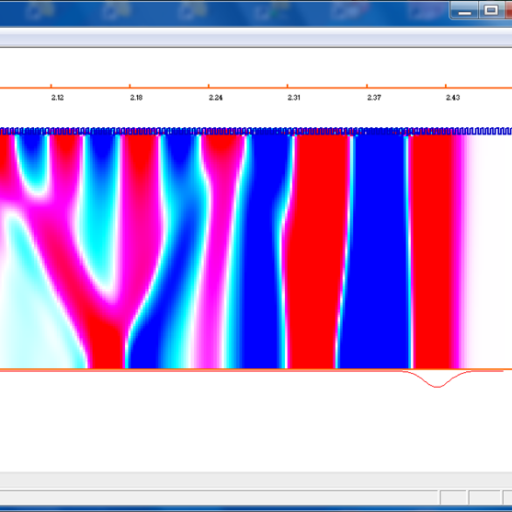Click the first small status bar cell
512x512 pixels.
click(453, 498)
